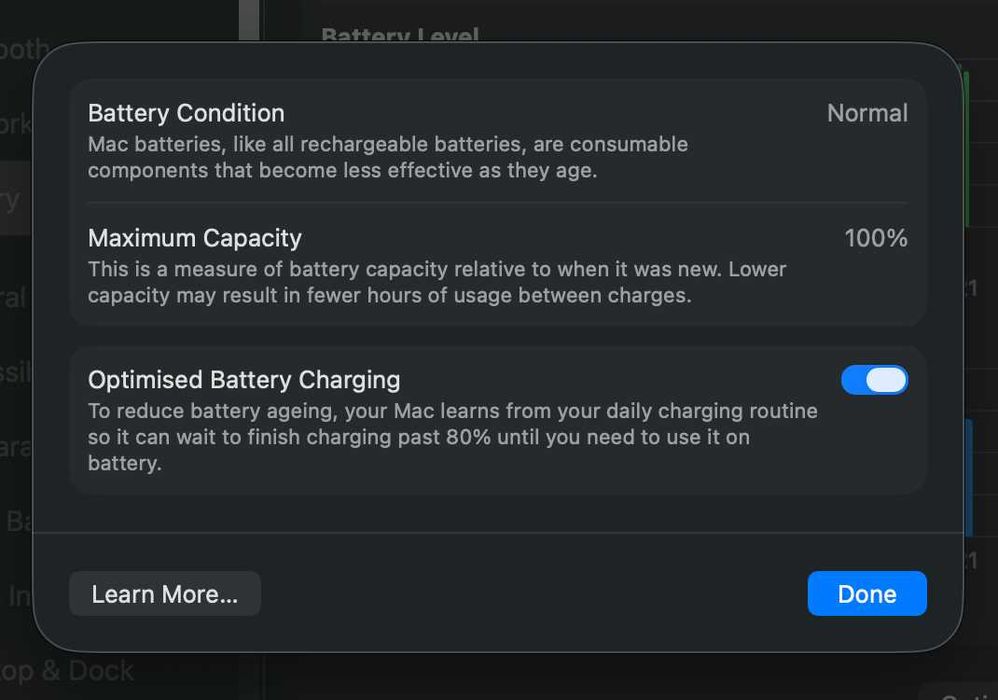Select the 100% maximum capacity value

point(876,238)
